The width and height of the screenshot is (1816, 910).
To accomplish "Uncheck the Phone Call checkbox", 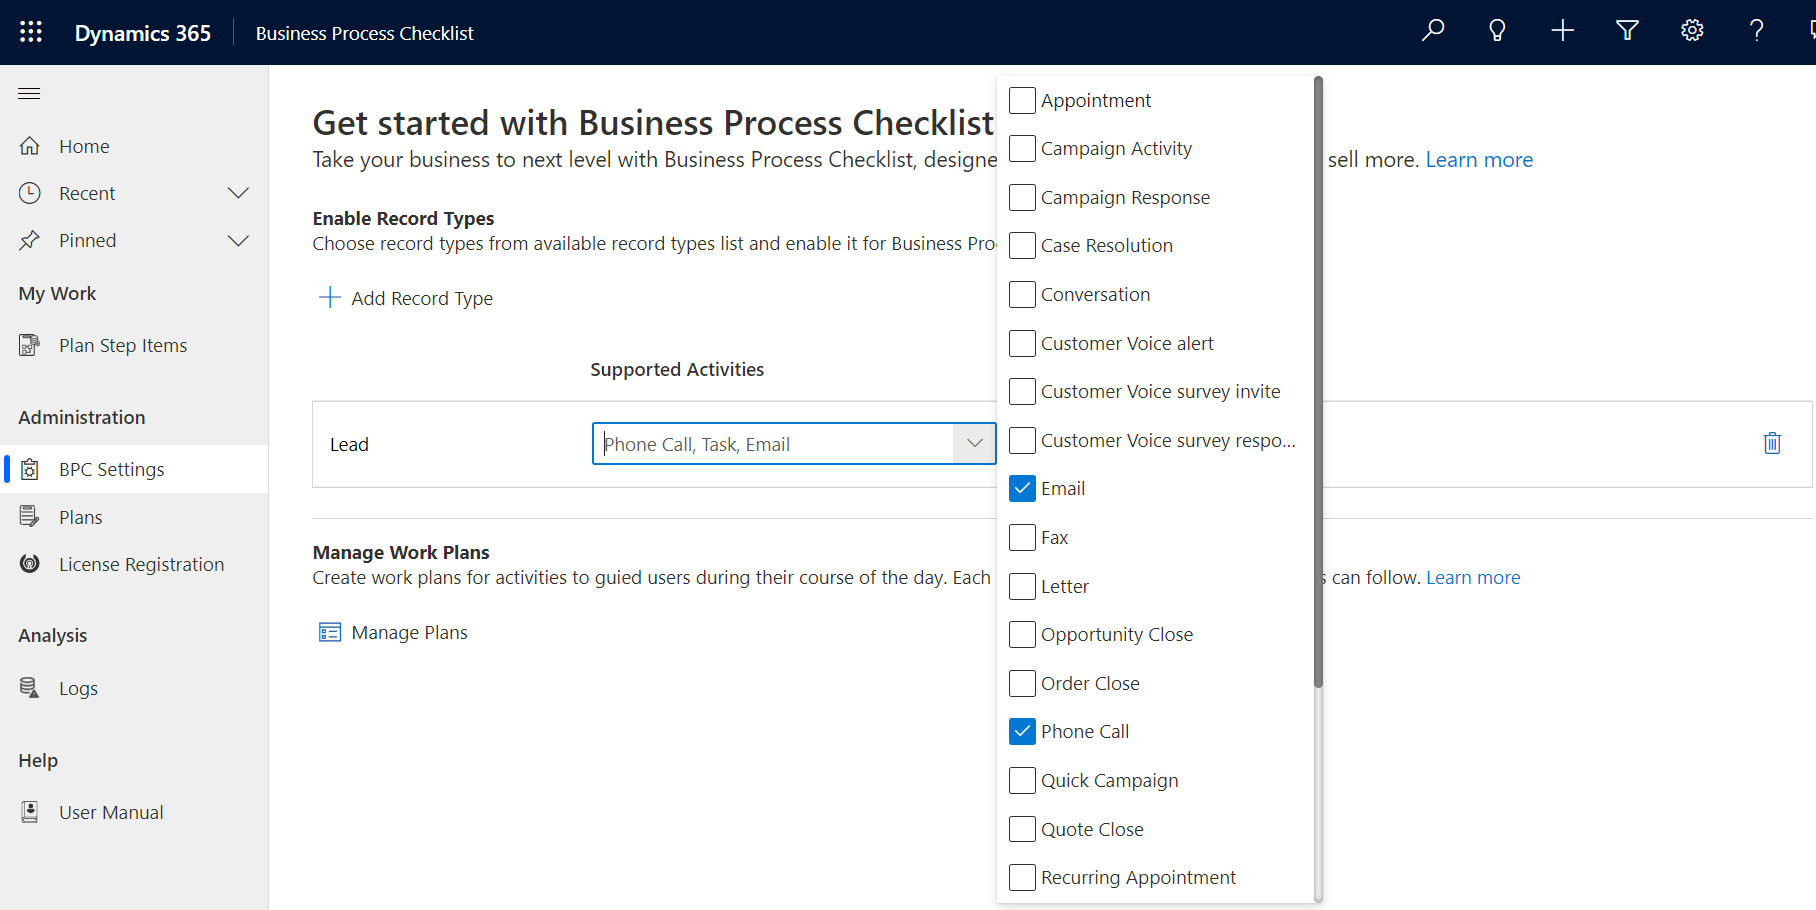I will click(x=1022, y=731).
